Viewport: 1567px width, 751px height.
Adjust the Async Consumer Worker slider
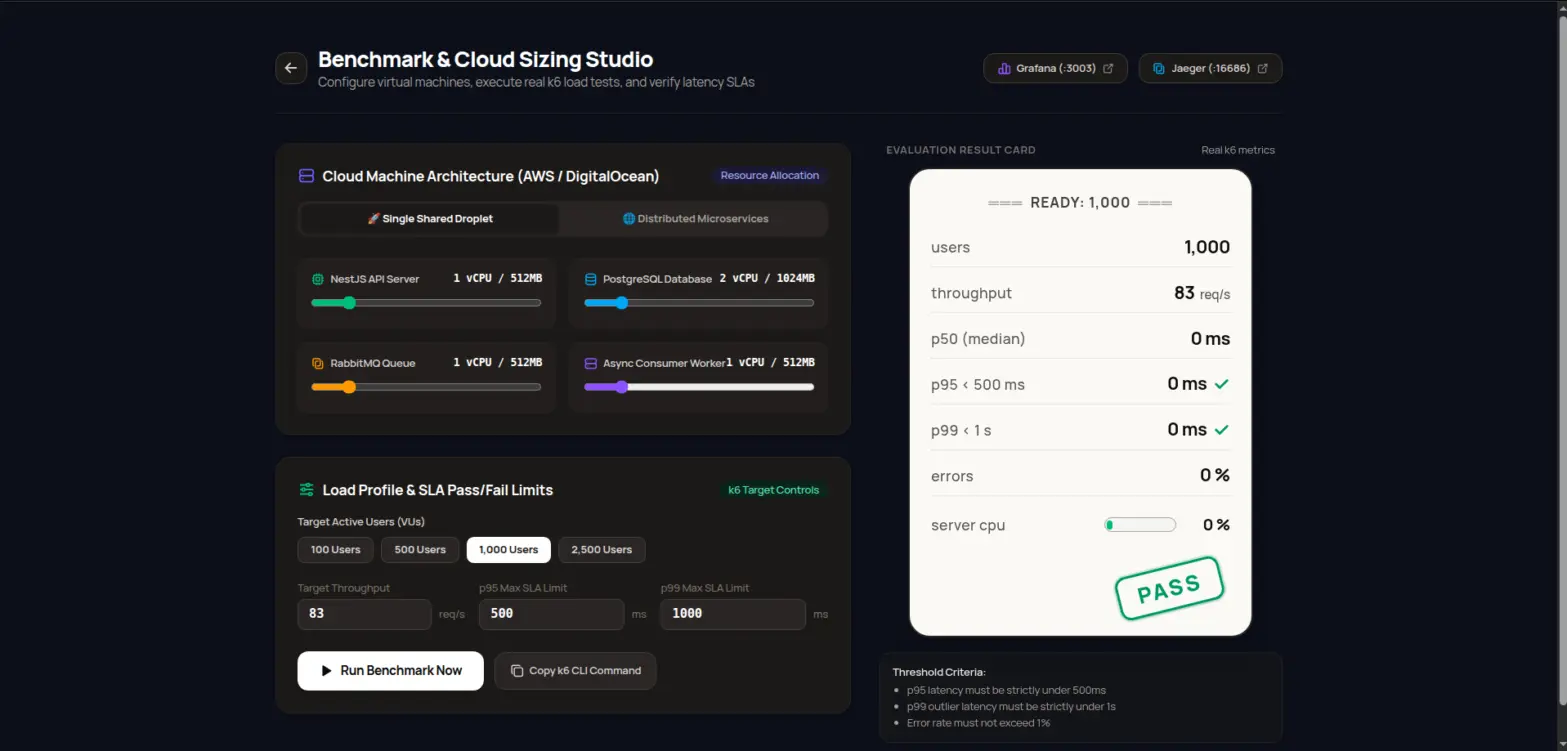click(699, 387)
